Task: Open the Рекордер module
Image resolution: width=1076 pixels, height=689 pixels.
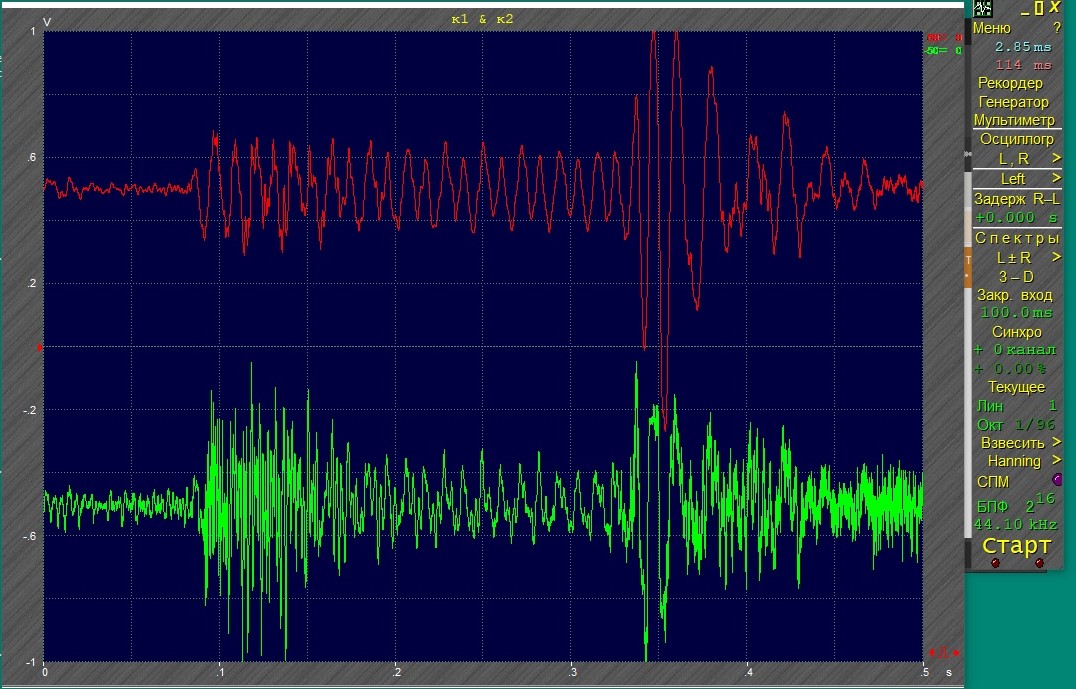Action: (x=1010, y=83)
